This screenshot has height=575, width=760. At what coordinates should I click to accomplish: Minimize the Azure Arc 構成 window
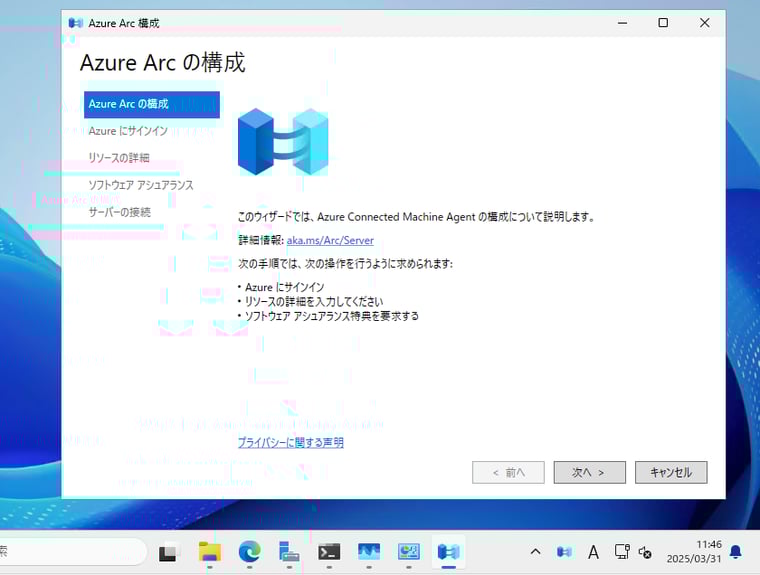coord(622,23)
